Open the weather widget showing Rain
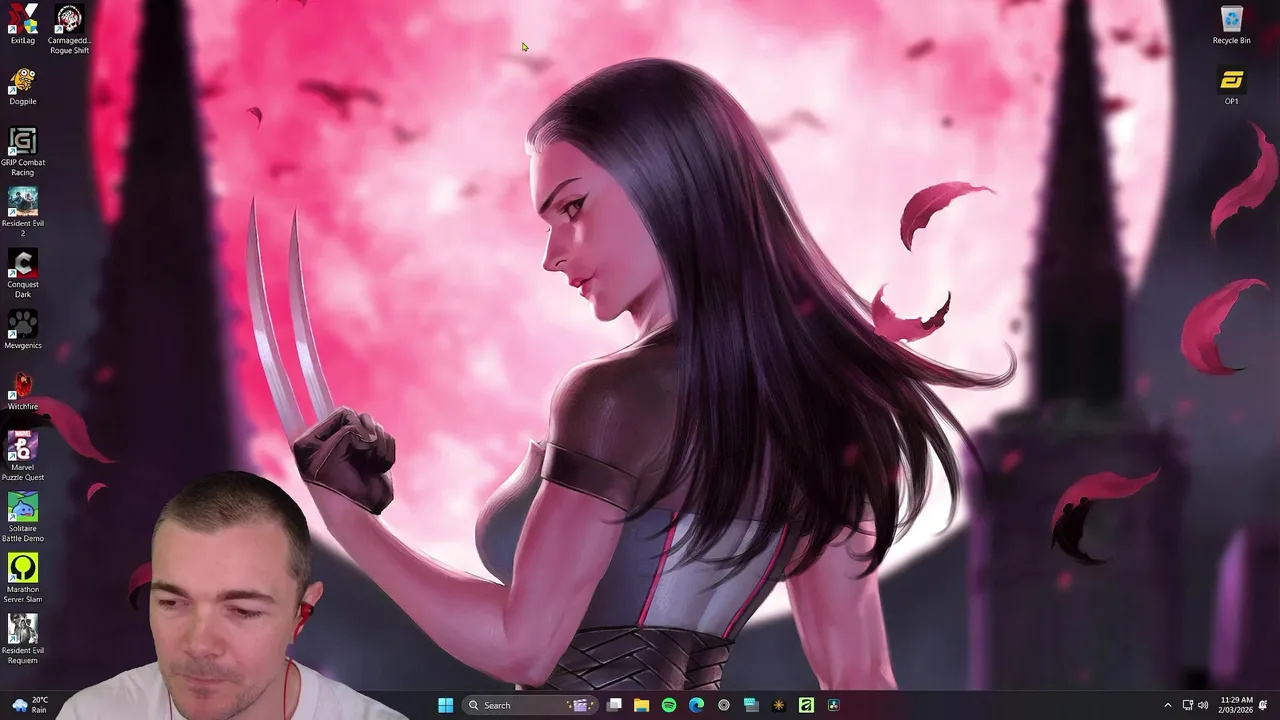The image size is (1280, 720). pos(29,705)
